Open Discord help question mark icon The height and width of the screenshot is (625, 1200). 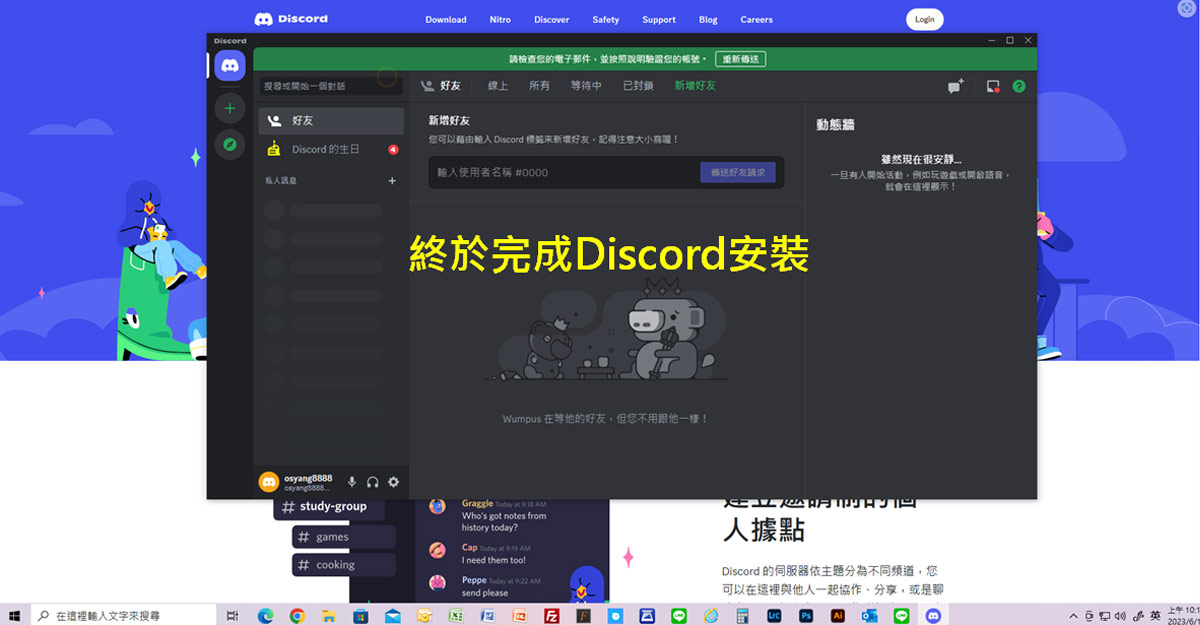(x=1019, y=86)
